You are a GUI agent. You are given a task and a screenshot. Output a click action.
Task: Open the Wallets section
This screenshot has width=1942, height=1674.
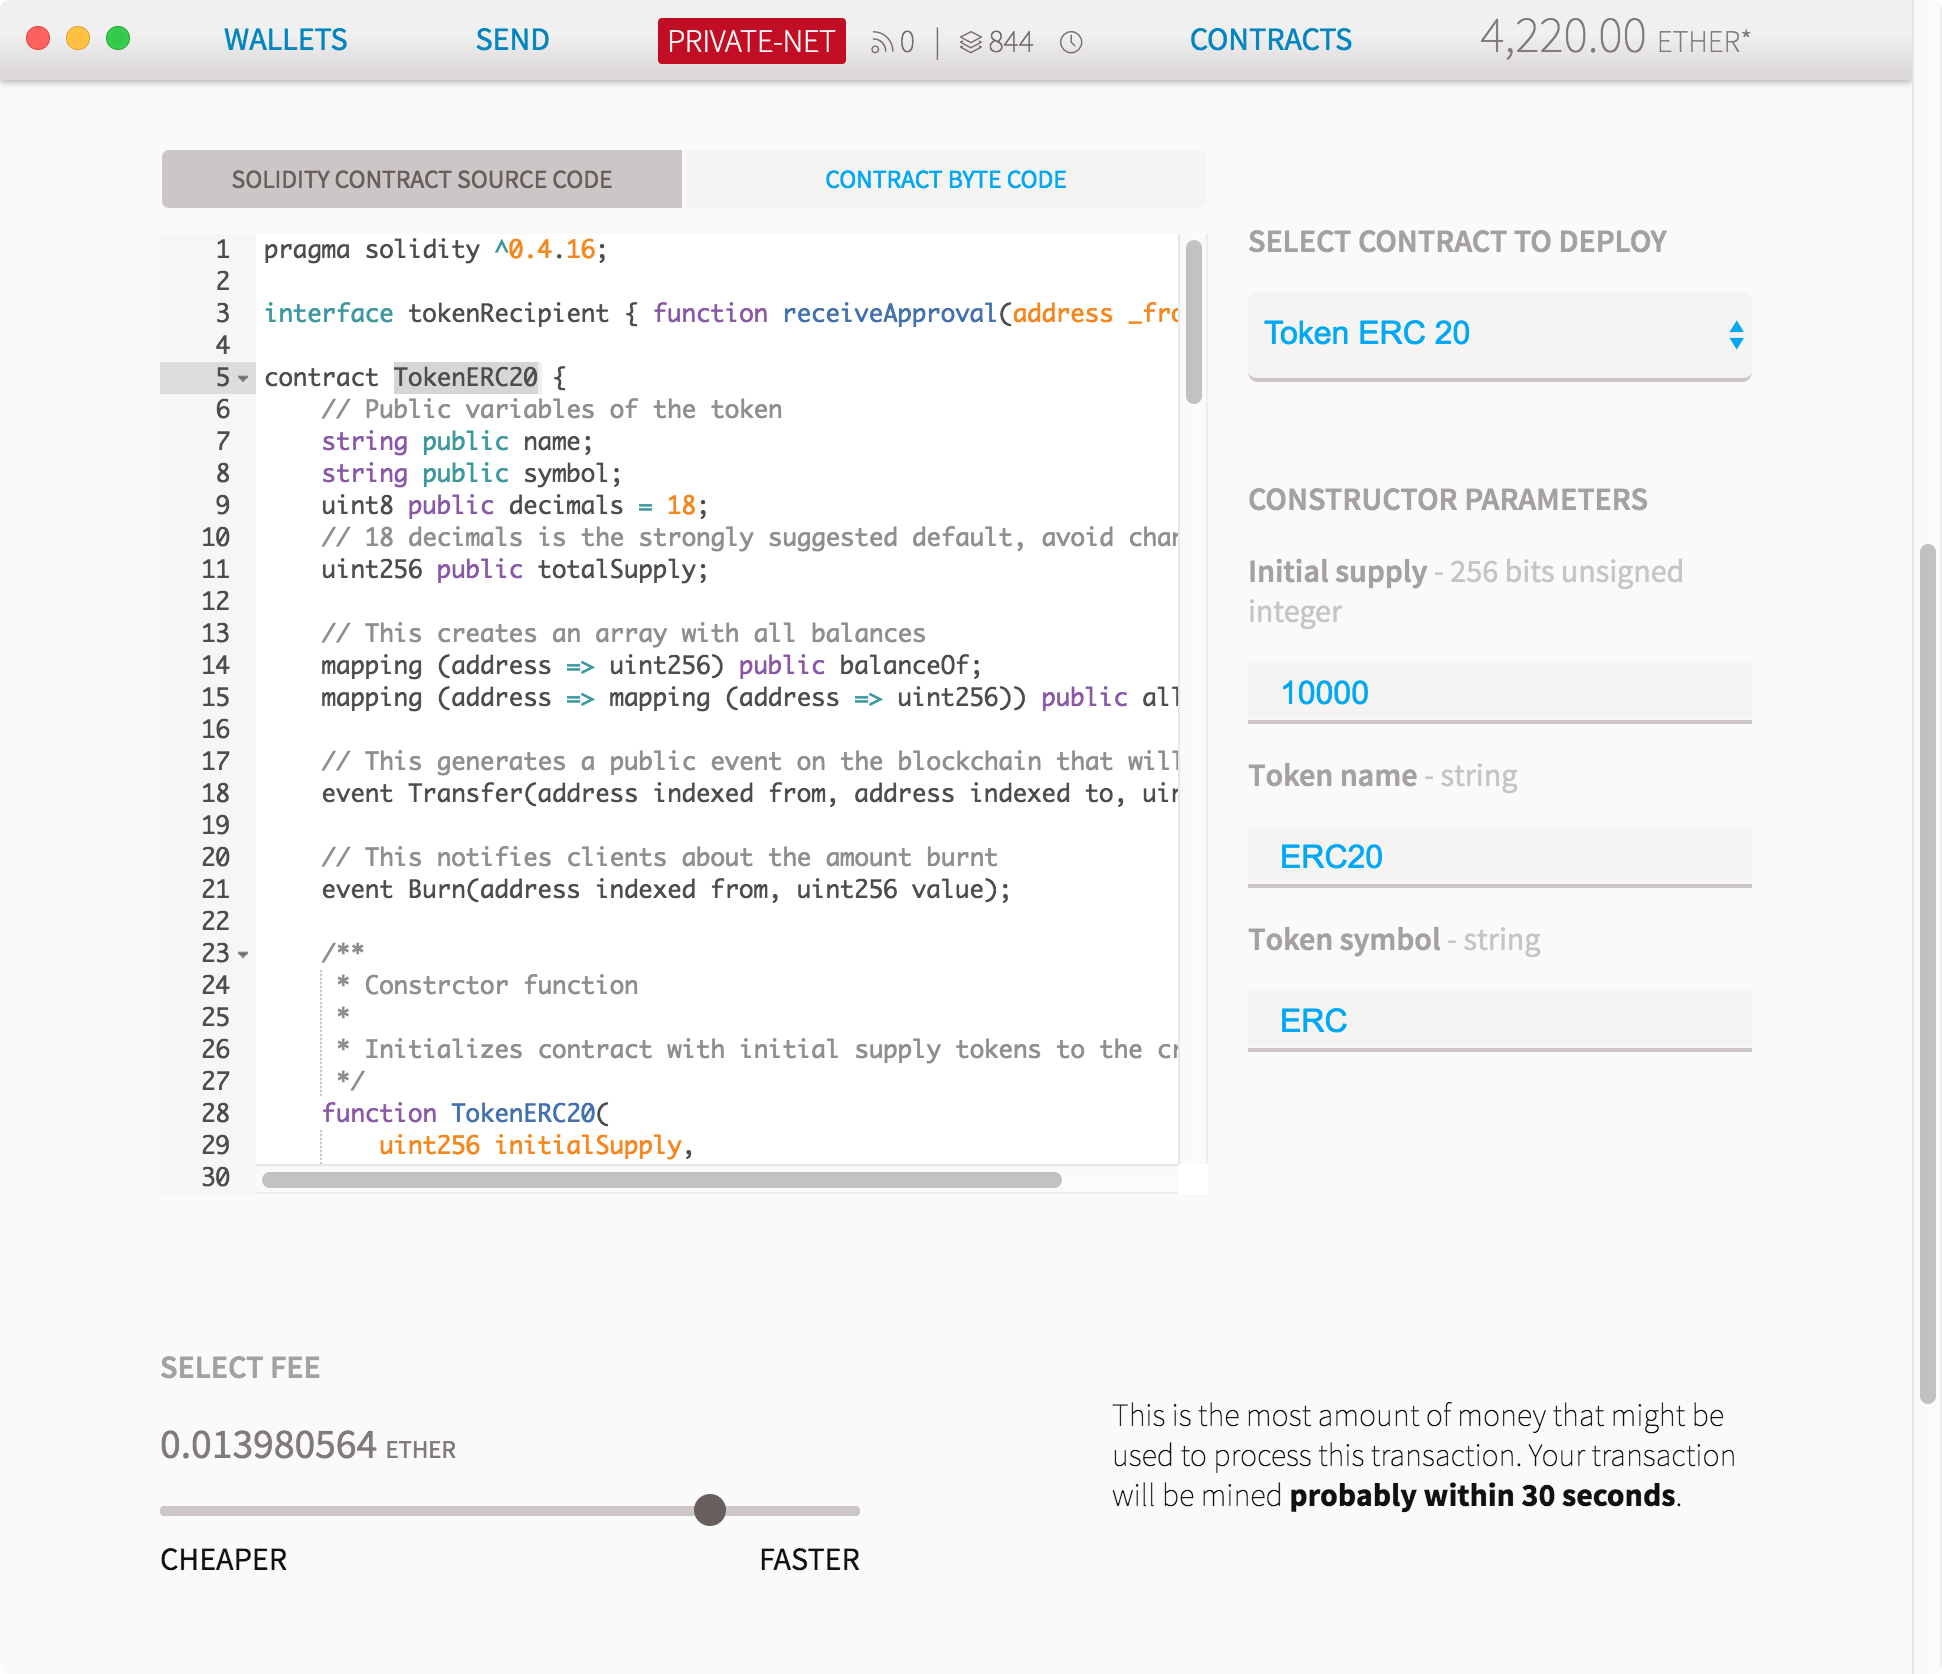[x=285, y=40]
